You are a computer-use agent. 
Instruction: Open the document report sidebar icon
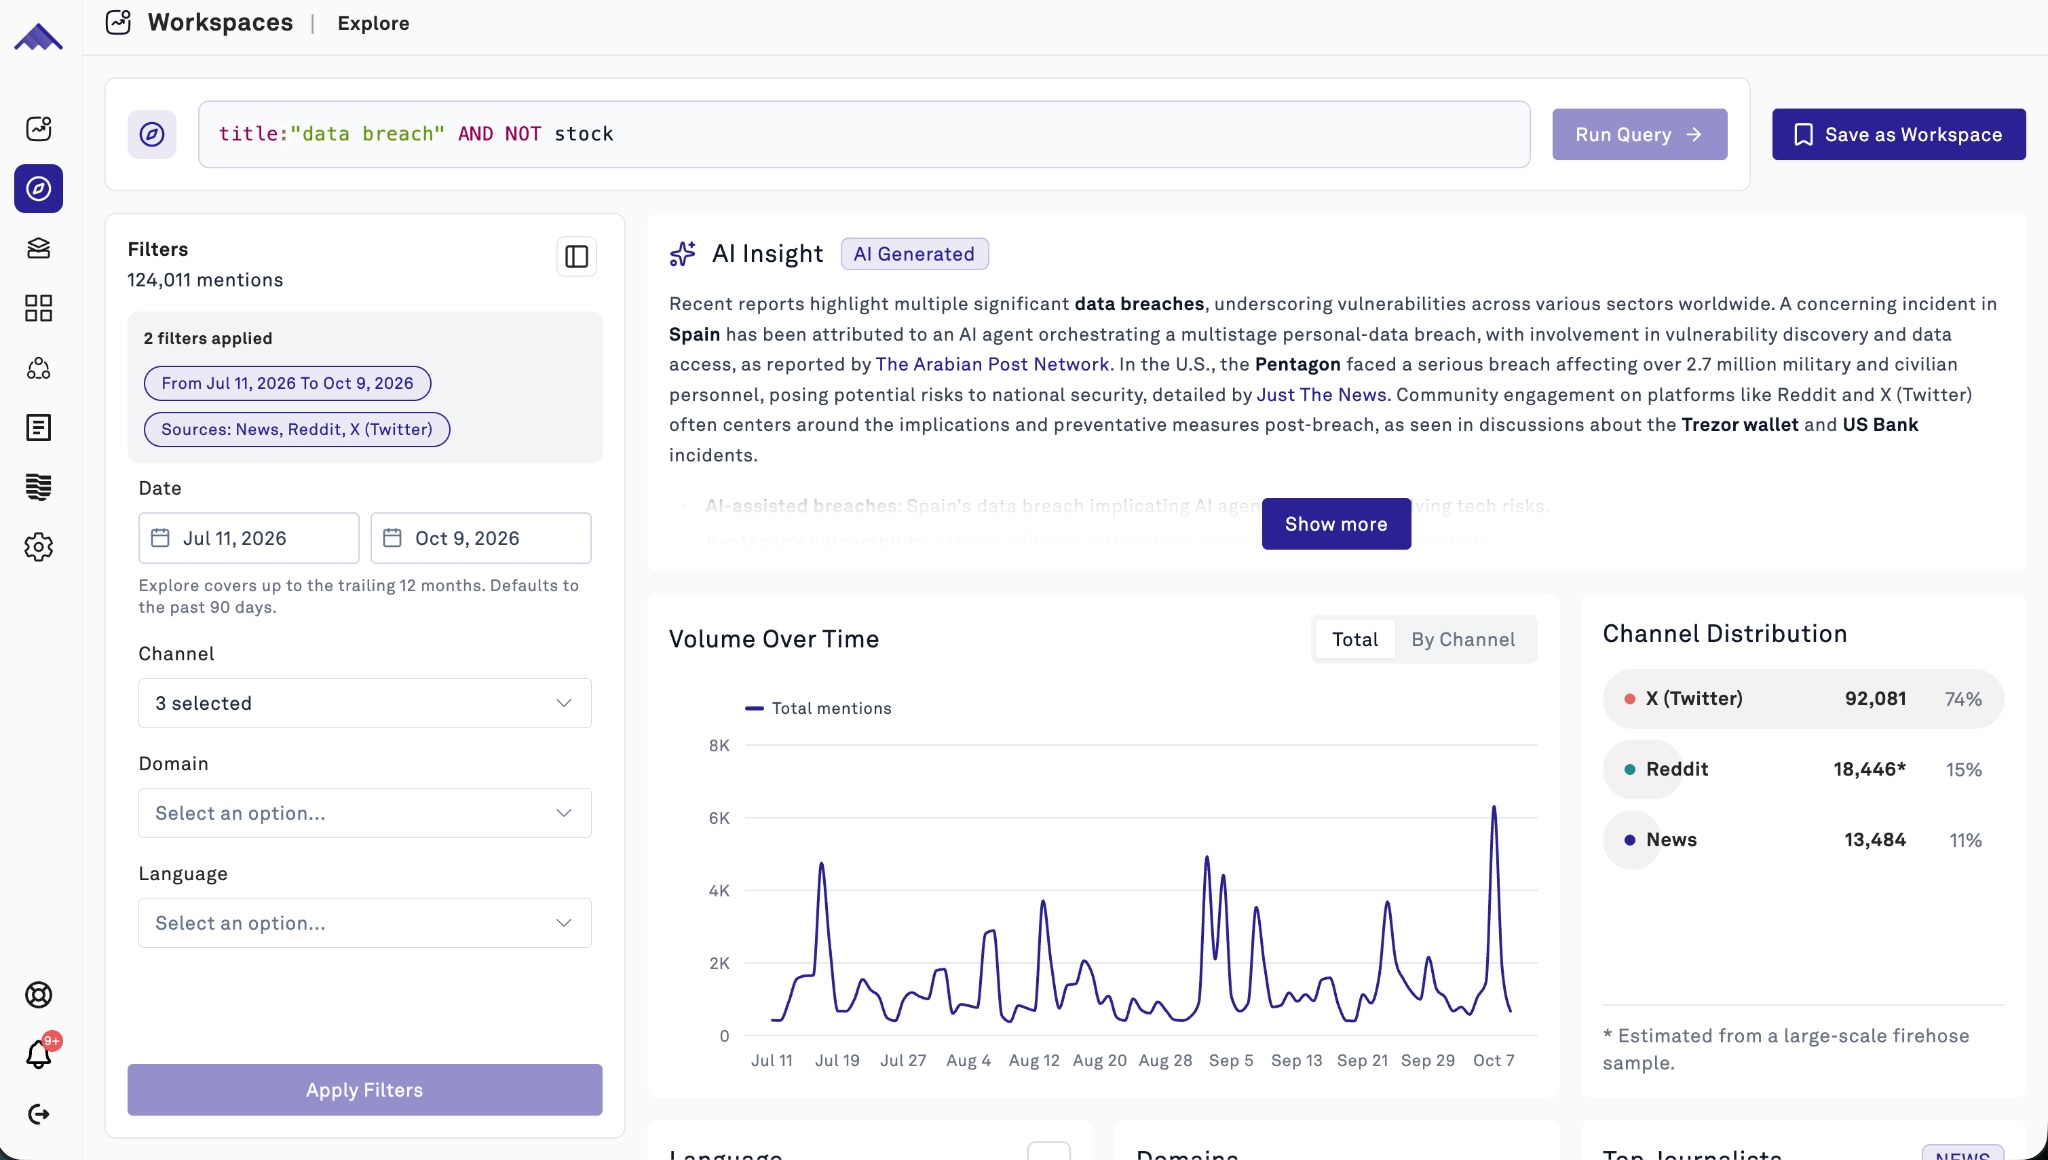pyautogui.click(x=38, y=428)
